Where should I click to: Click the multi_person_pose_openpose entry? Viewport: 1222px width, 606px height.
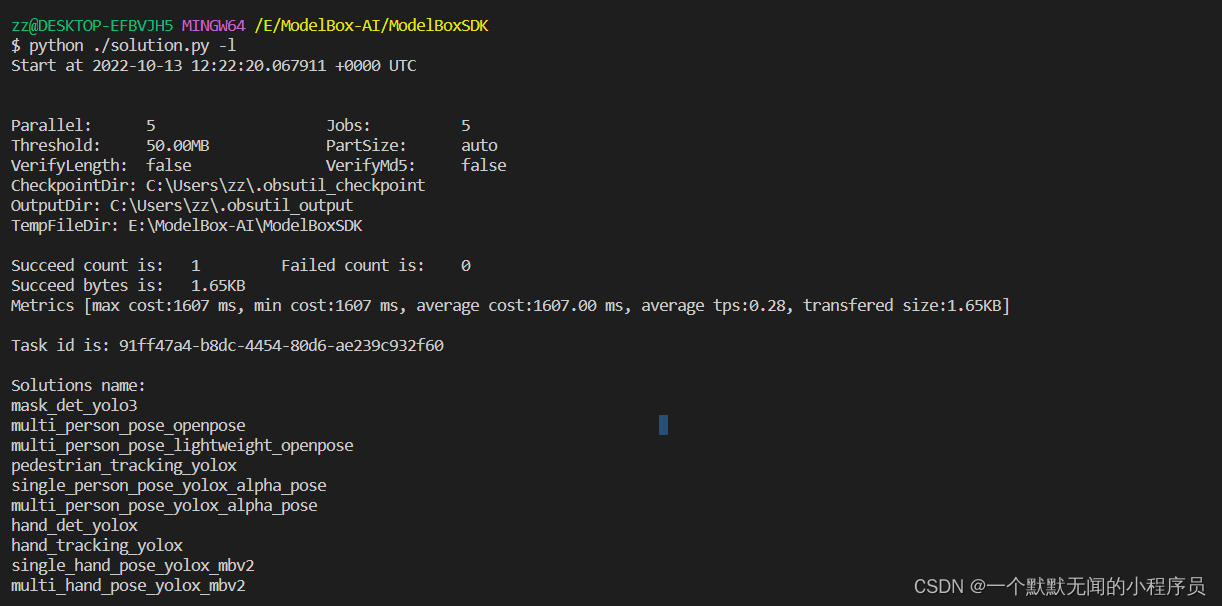click(x=128, y=425)
